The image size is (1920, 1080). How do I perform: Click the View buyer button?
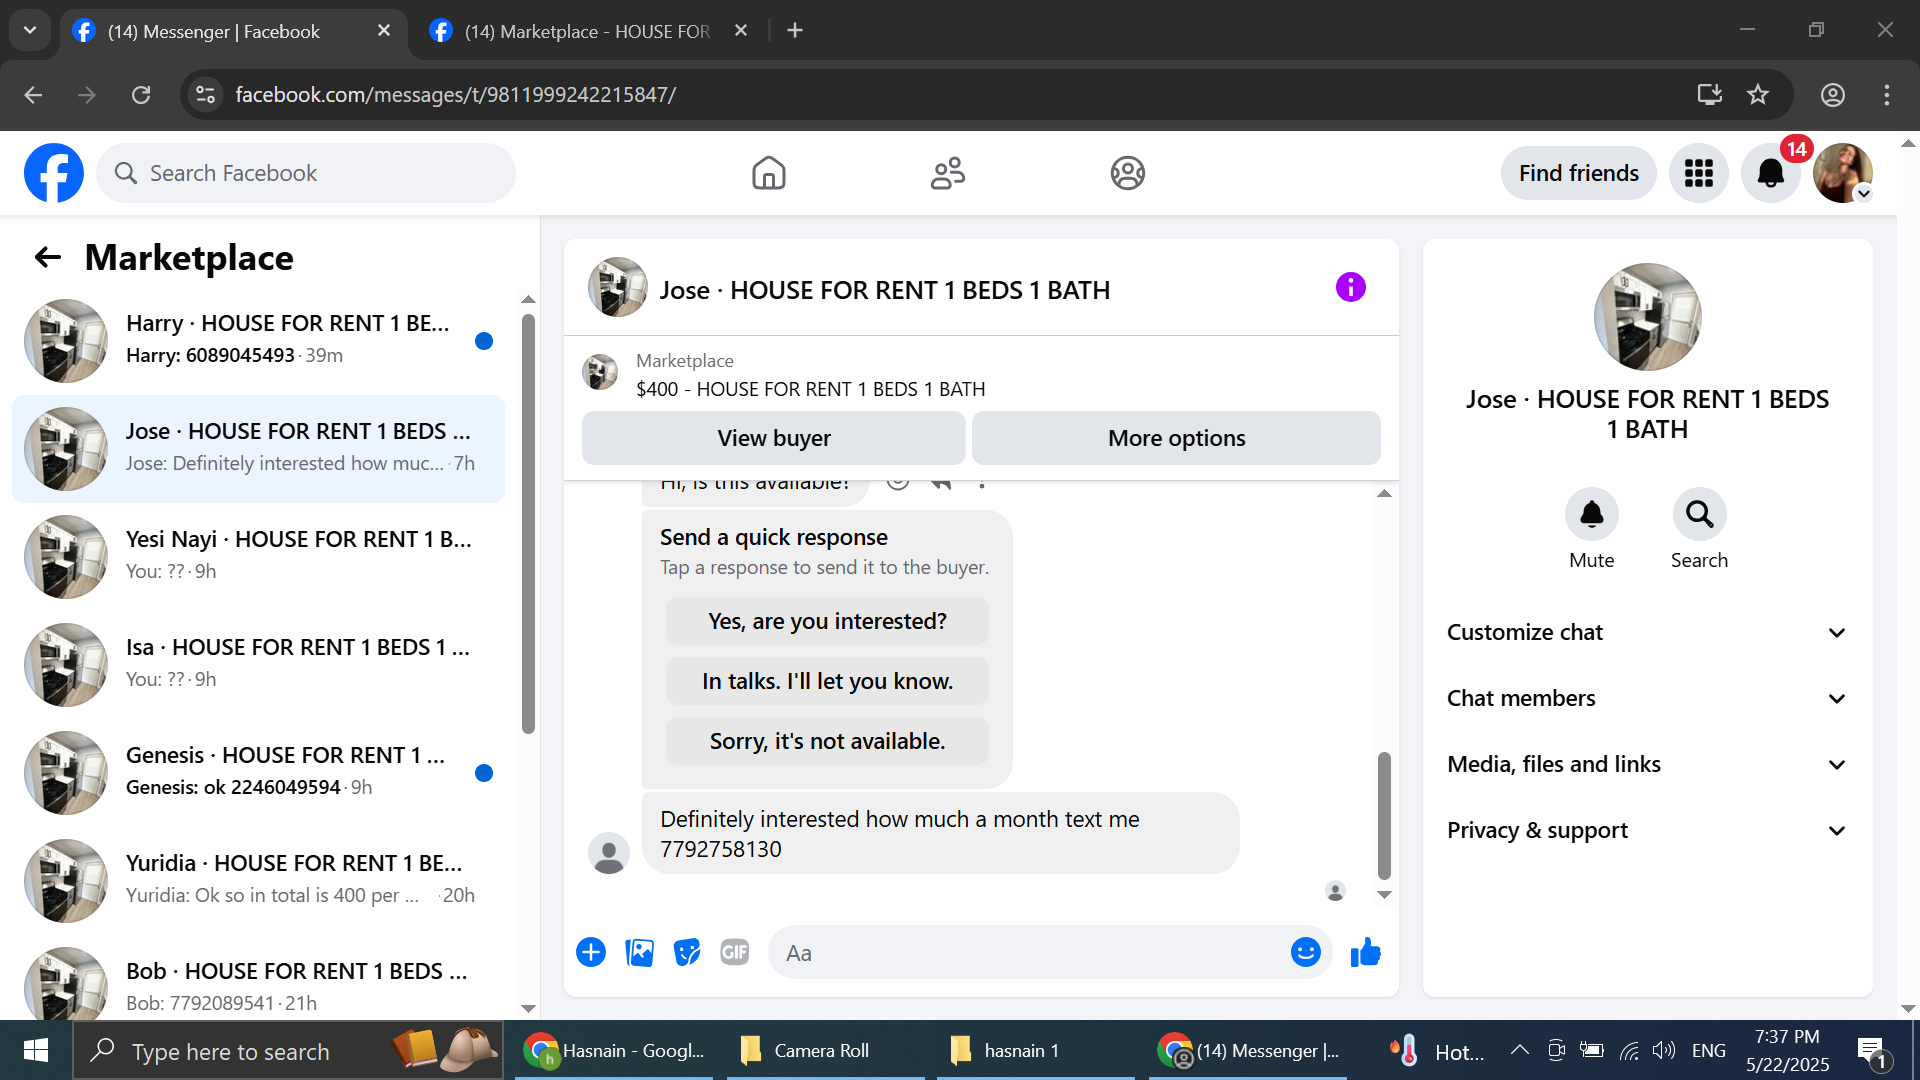774,438
